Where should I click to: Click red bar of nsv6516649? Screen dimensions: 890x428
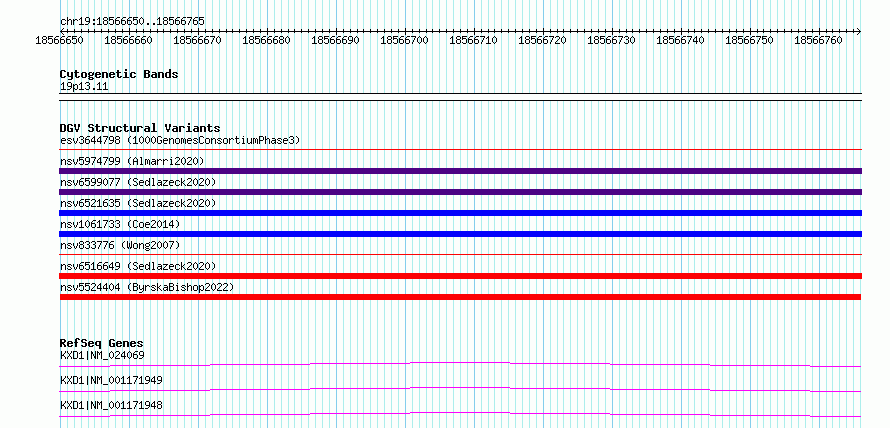tap(460, 276)
